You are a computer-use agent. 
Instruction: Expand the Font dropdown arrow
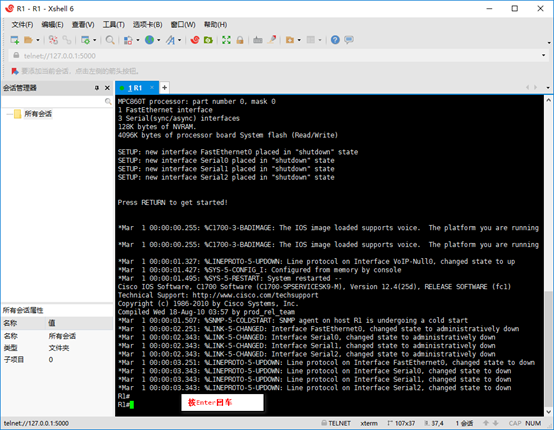tap(179, 40)
